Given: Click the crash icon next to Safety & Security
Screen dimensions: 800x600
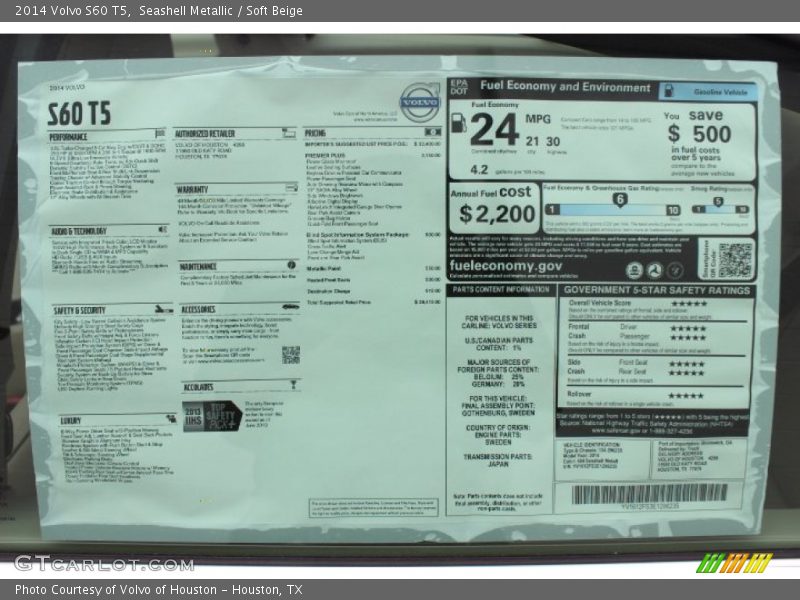Looking at the screenshot, I should [x=163, y=309].
